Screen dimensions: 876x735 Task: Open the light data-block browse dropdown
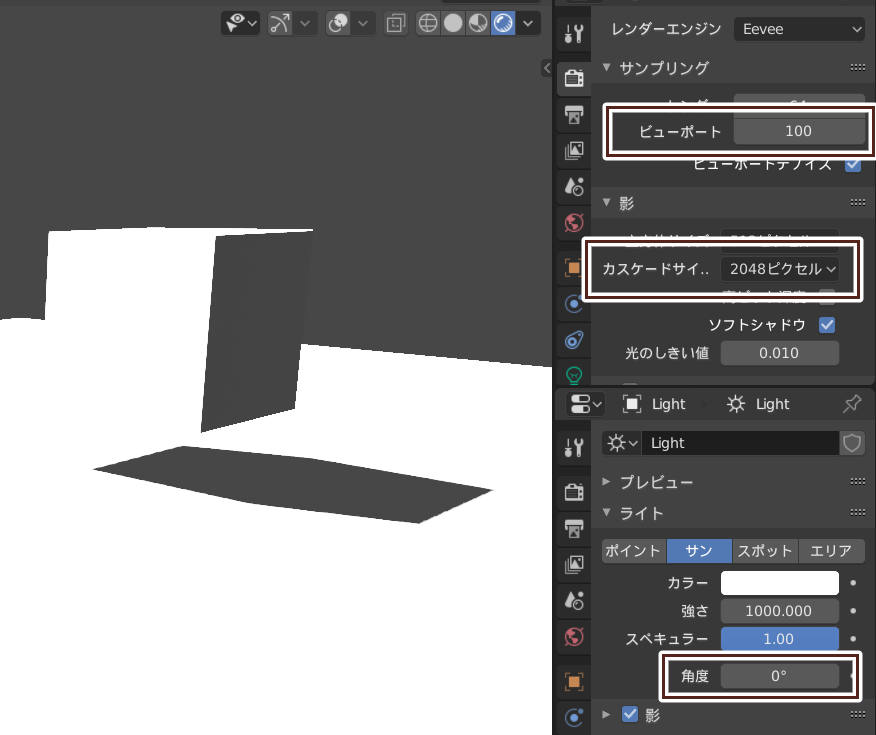click(622, 443)
